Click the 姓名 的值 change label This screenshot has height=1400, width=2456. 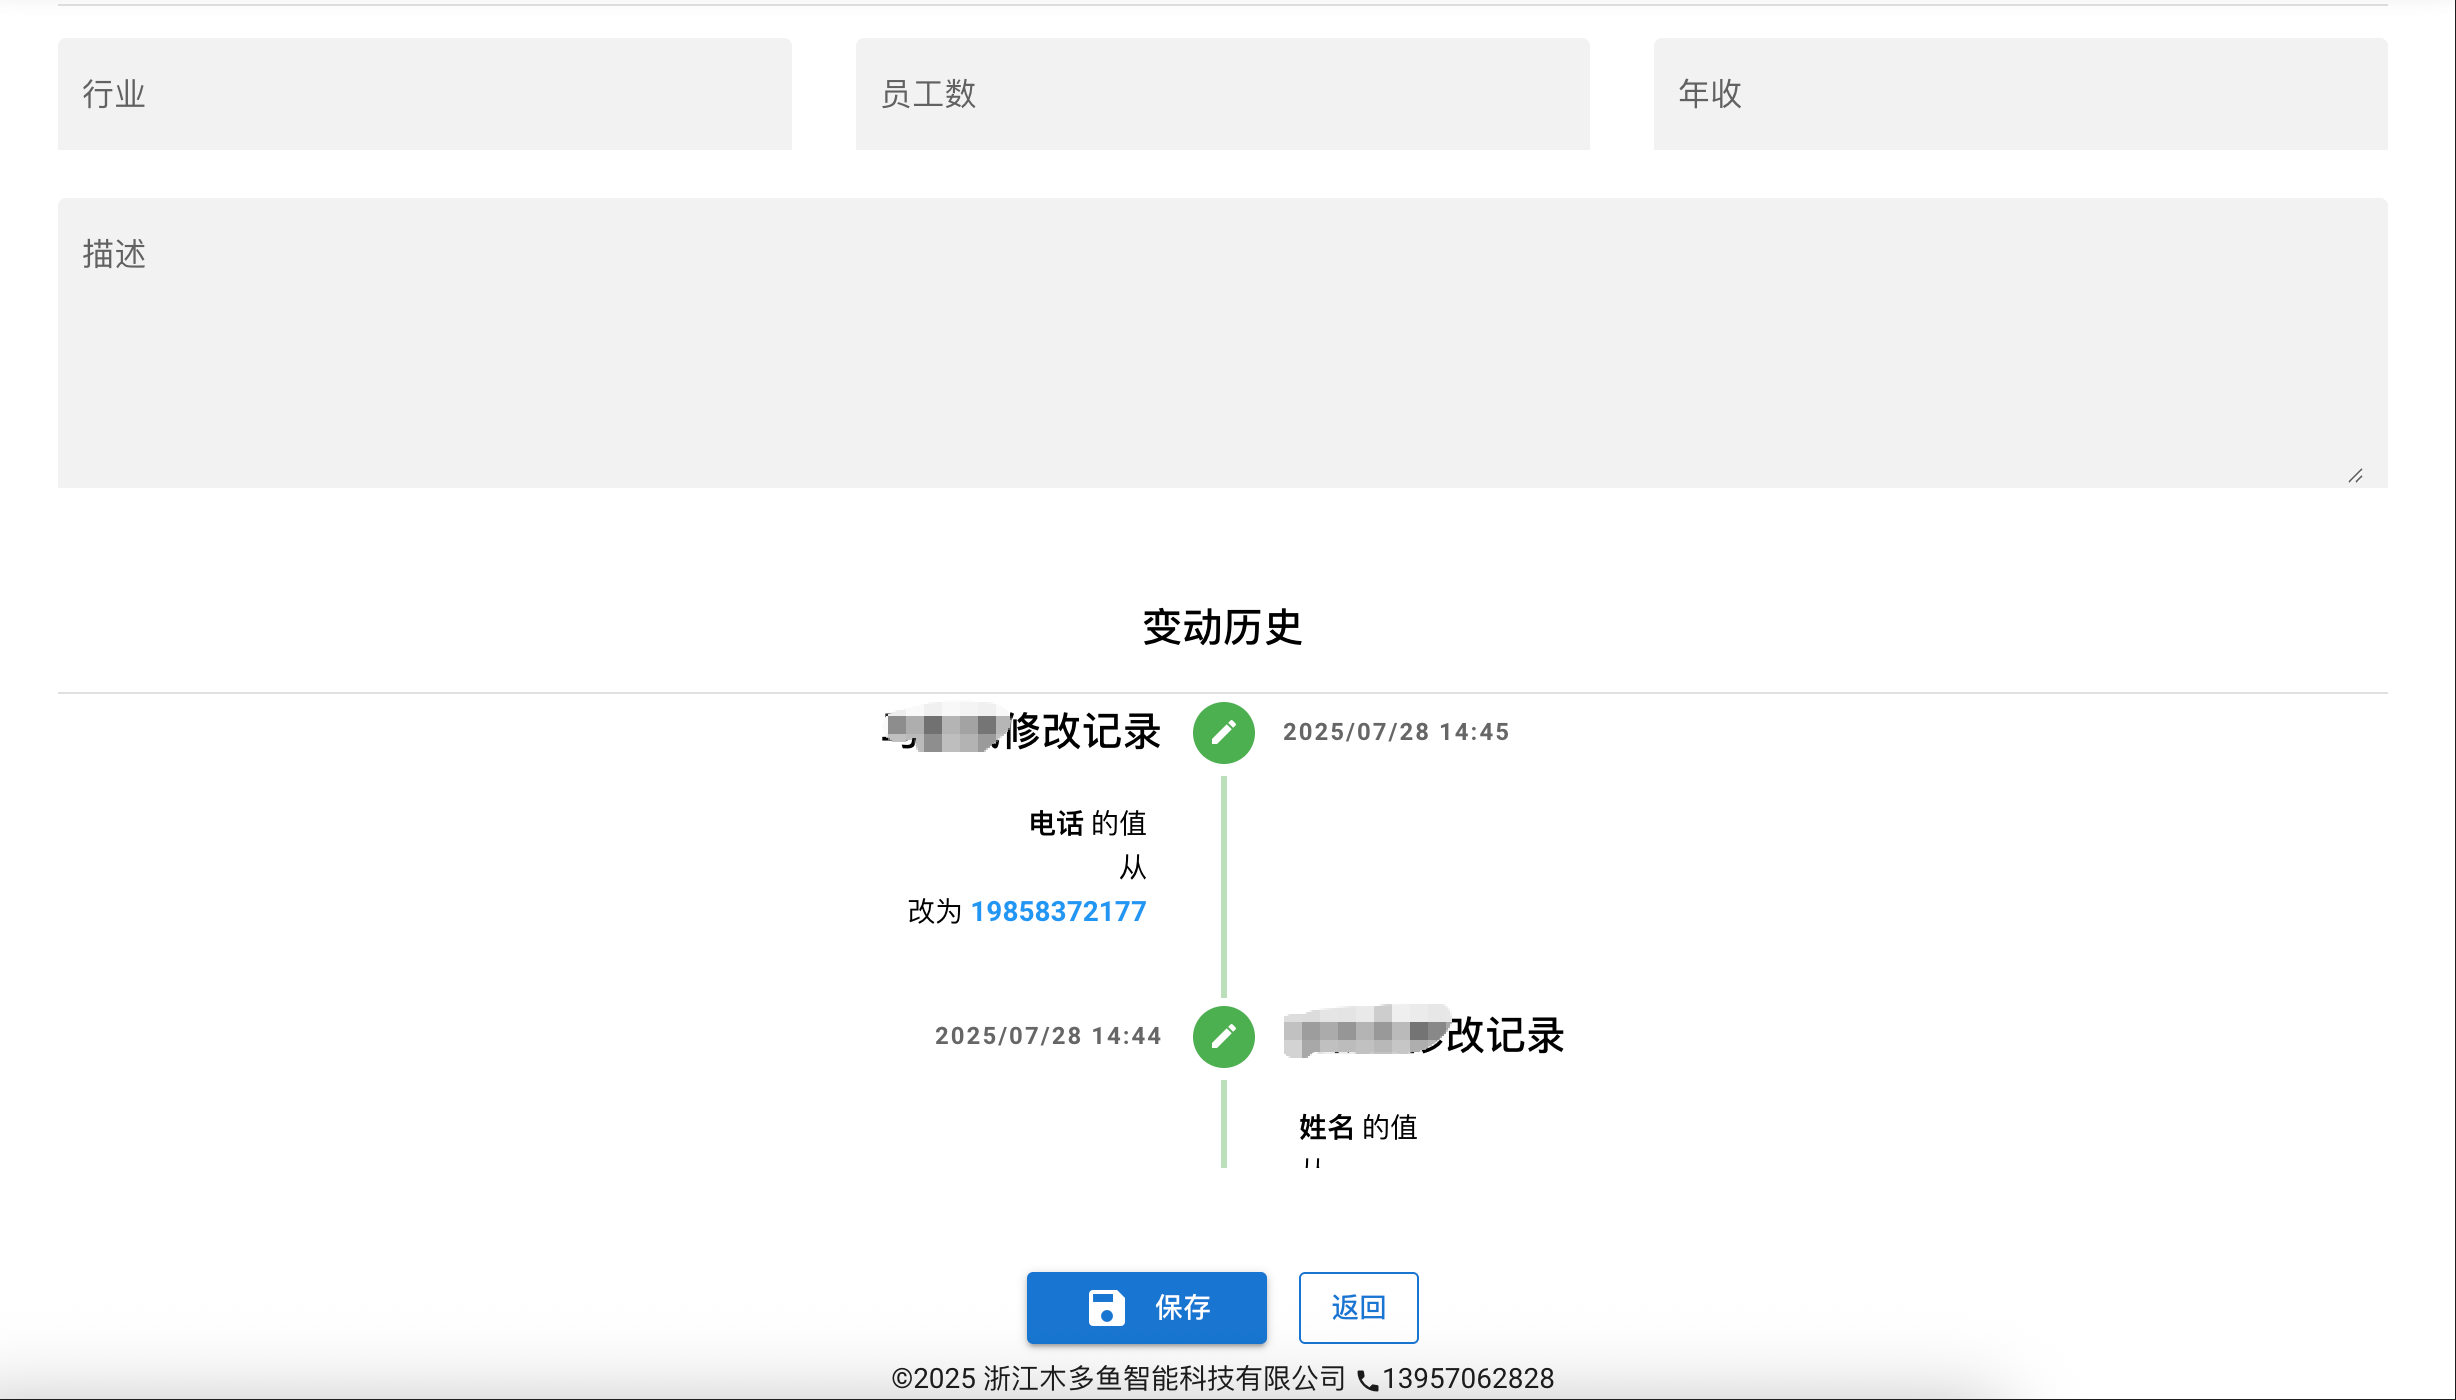pos(1358,1128)
